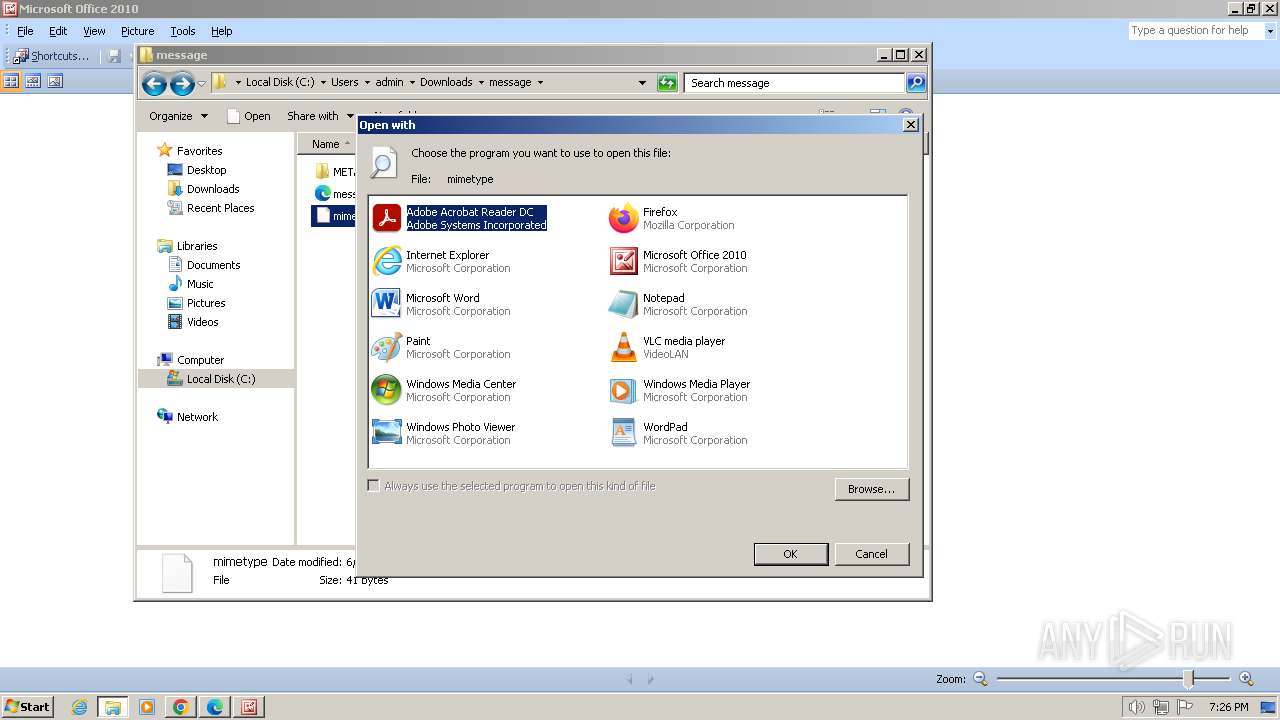The image size is (1280, 720).
Task: Select Desktop under Favorites
Action: tap(196, 170)
